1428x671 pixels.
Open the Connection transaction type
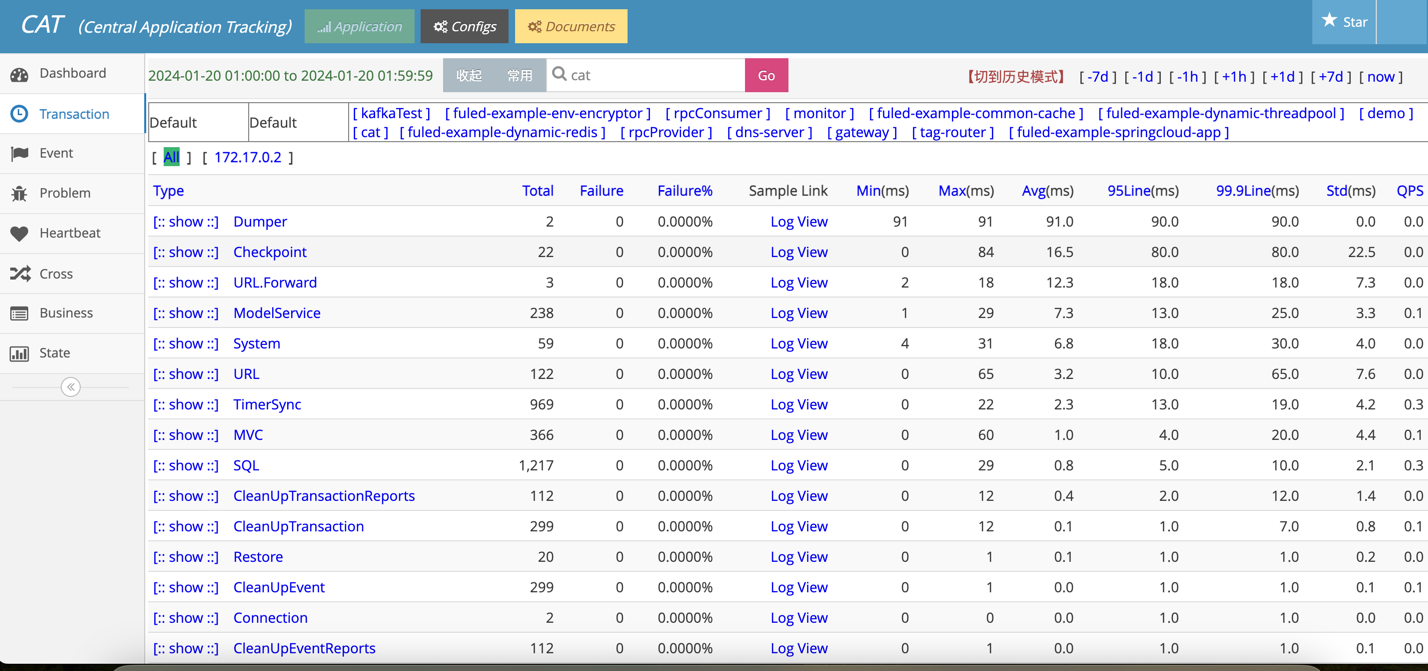(270, 618)
